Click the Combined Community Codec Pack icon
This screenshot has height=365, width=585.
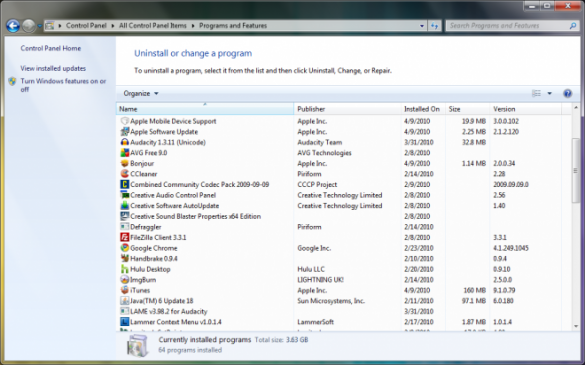pos(125,184)
